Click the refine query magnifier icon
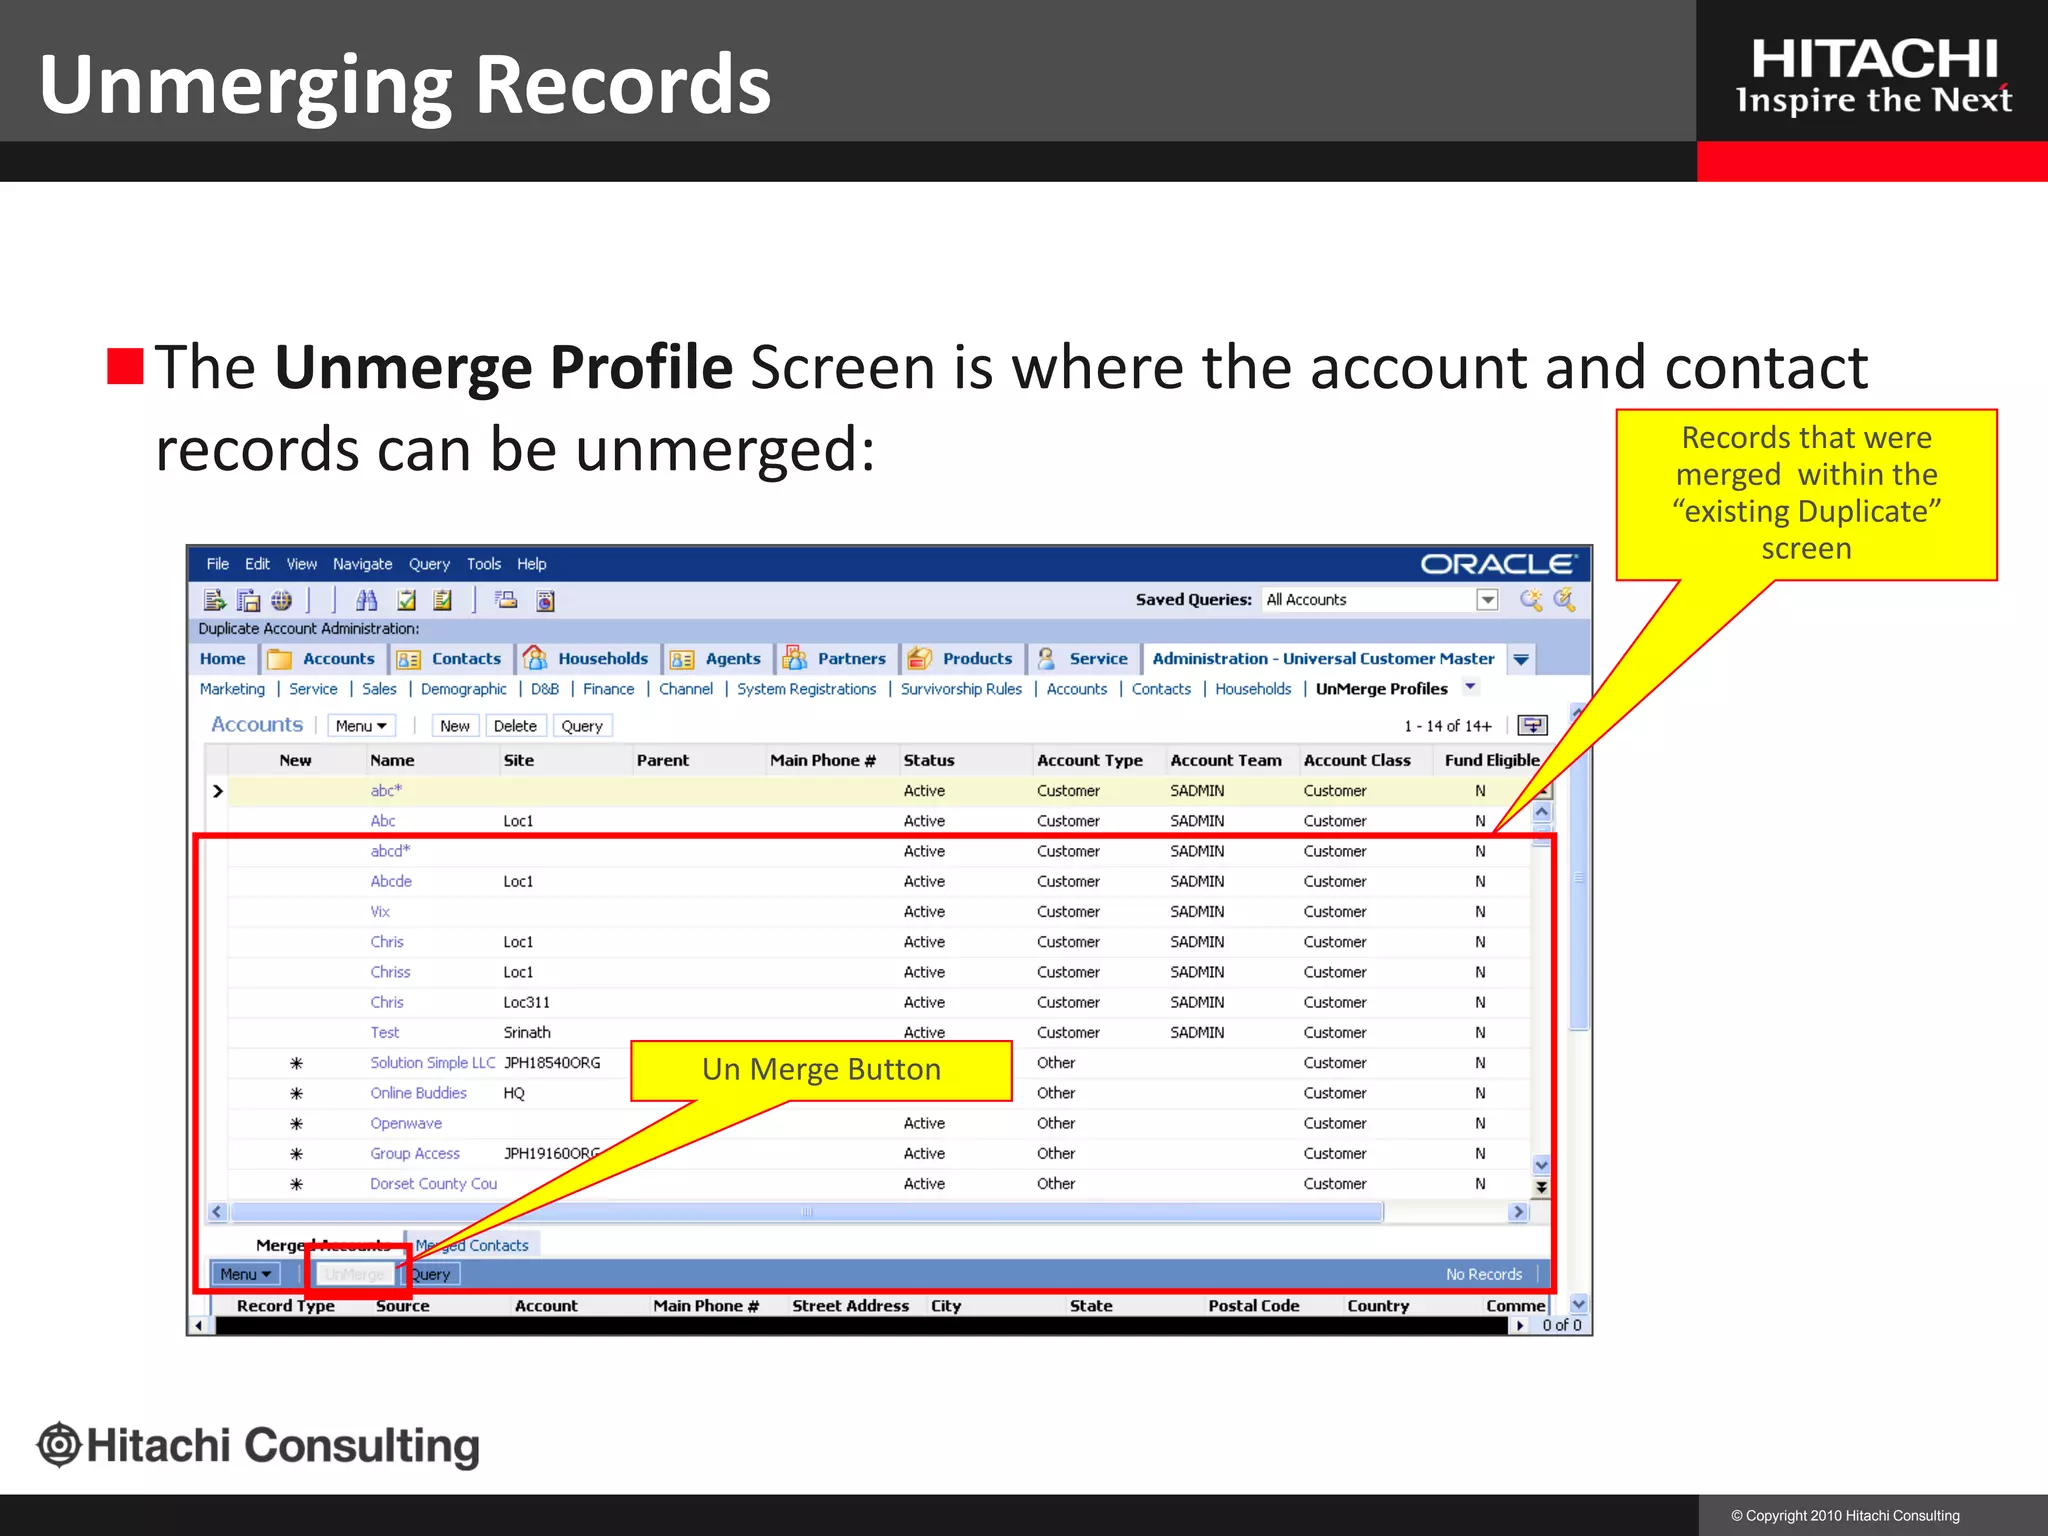The image size is (2048, 1536). click(1564, 599)
